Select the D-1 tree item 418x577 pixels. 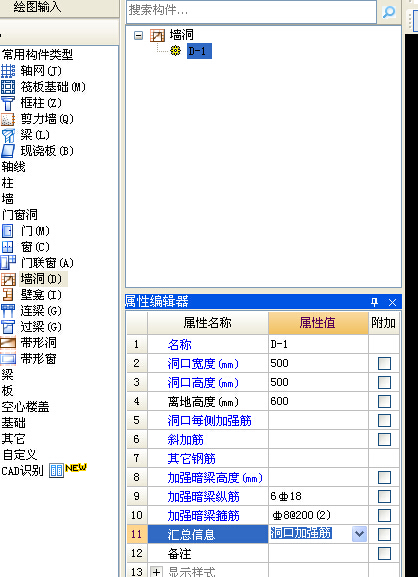coord(199,51)
